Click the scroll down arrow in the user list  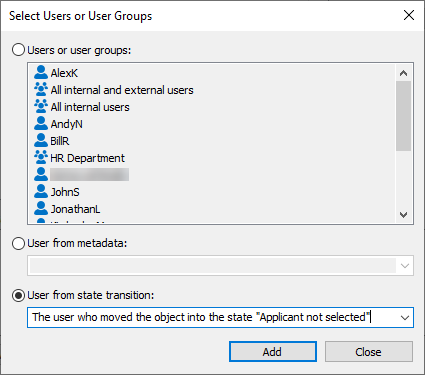[x=404, y=214]
